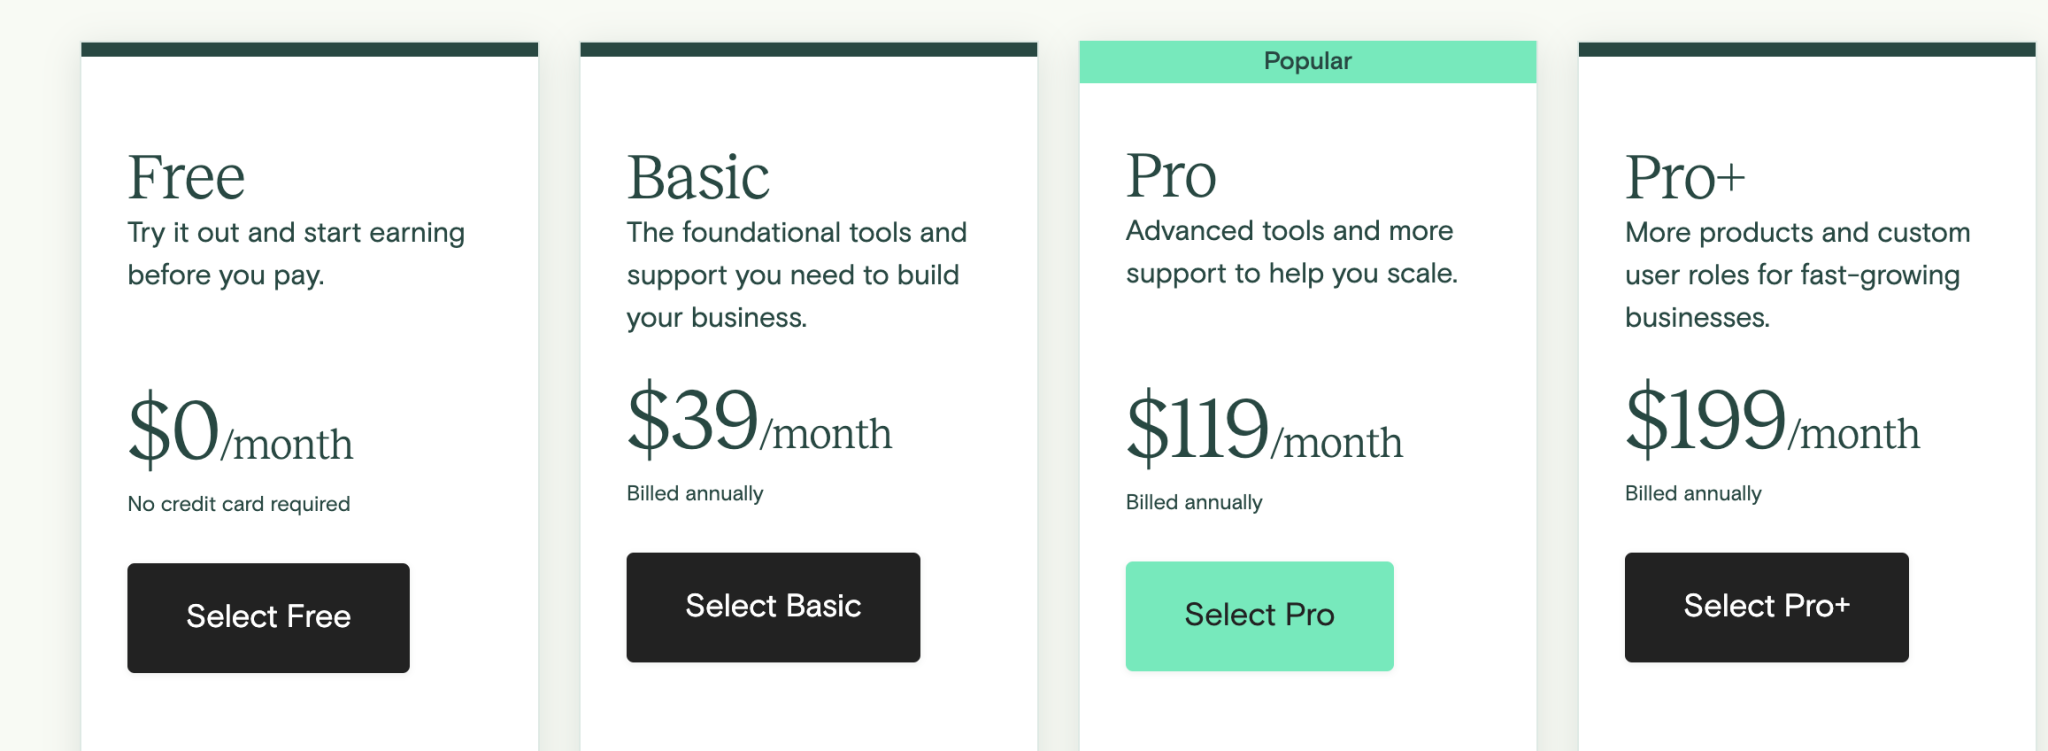Click the Select Free button
Viewport: 2048px width, 751px height.
pyautogui.click(x=268, y=617)
